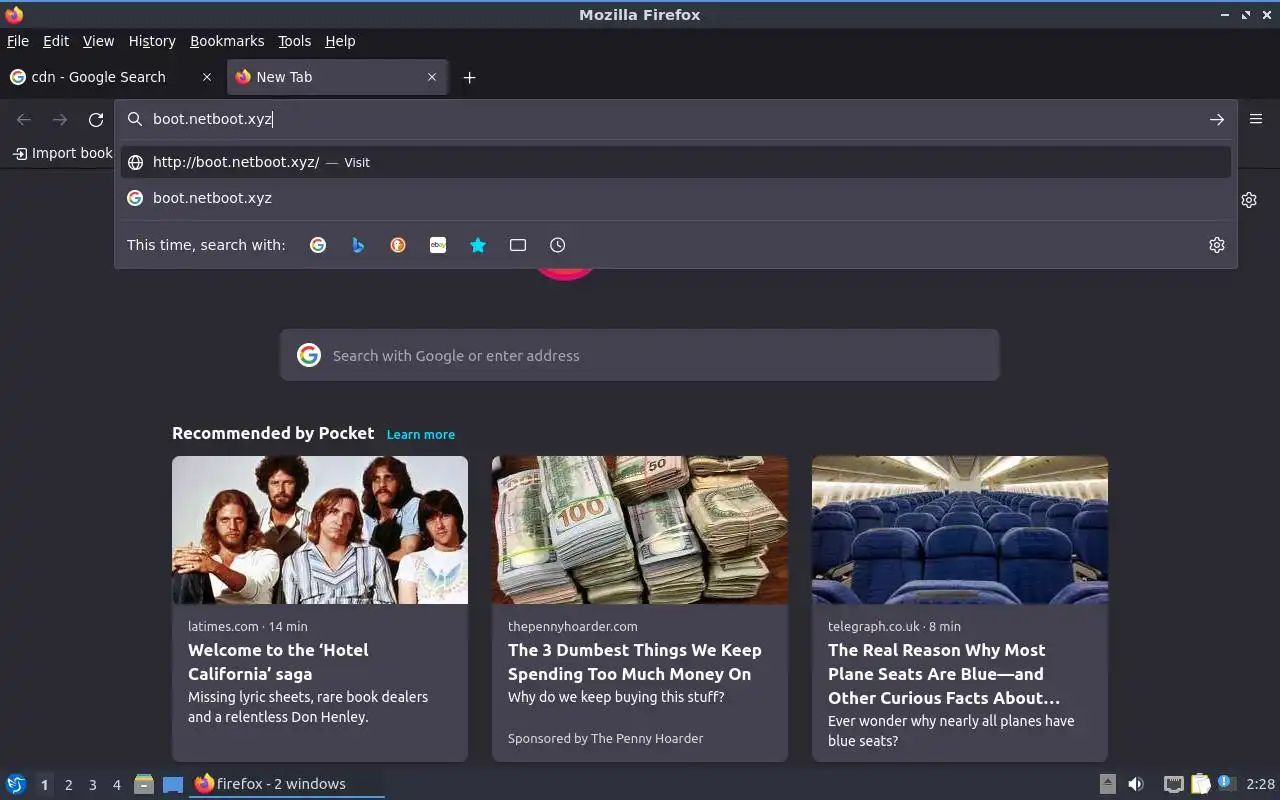The height and width of the screenshot is (800, 1280).
Task: Open the File menu
Action: [x=18, y=41]
